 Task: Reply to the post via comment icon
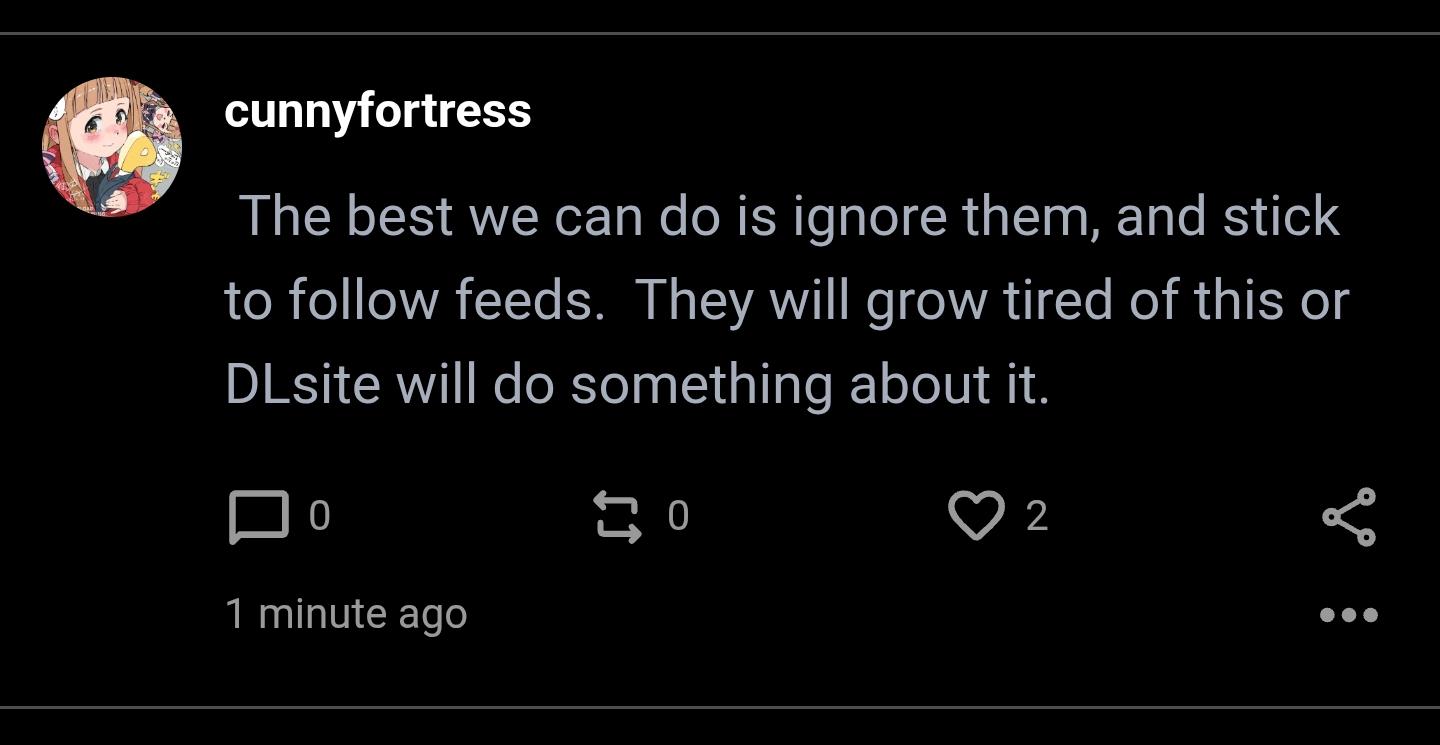point(258,517)
